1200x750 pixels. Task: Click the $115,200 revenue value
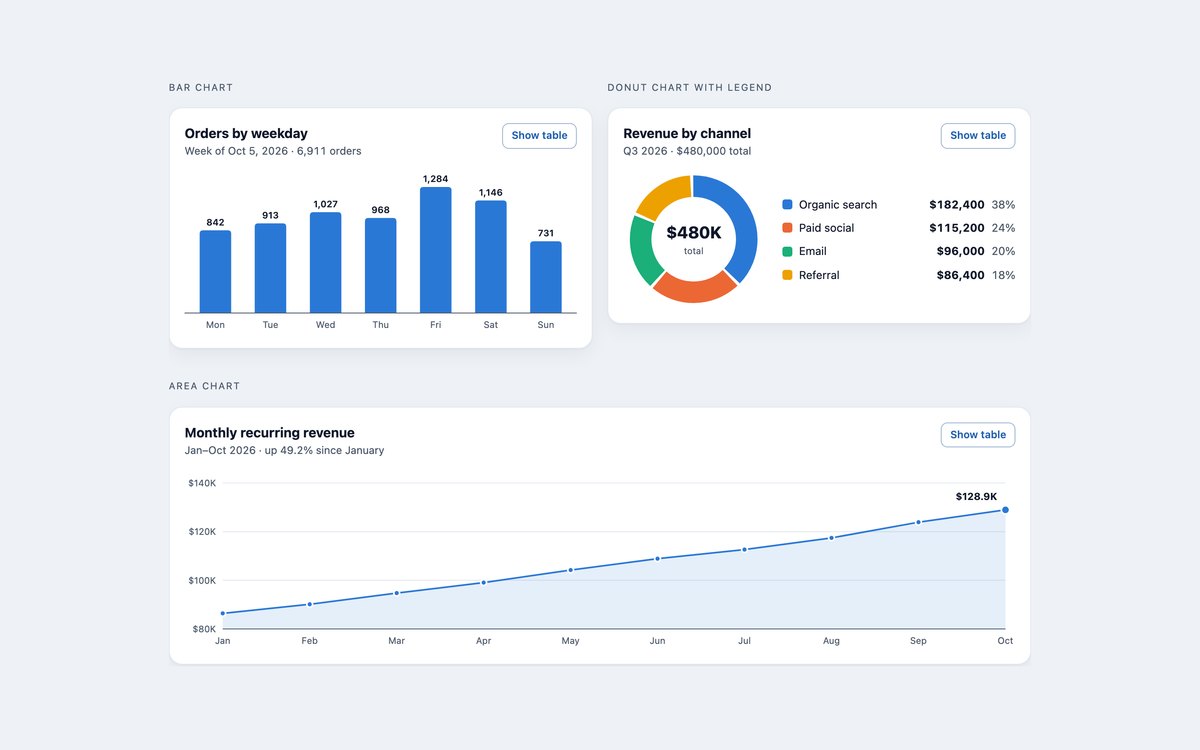tap(957, 228)
